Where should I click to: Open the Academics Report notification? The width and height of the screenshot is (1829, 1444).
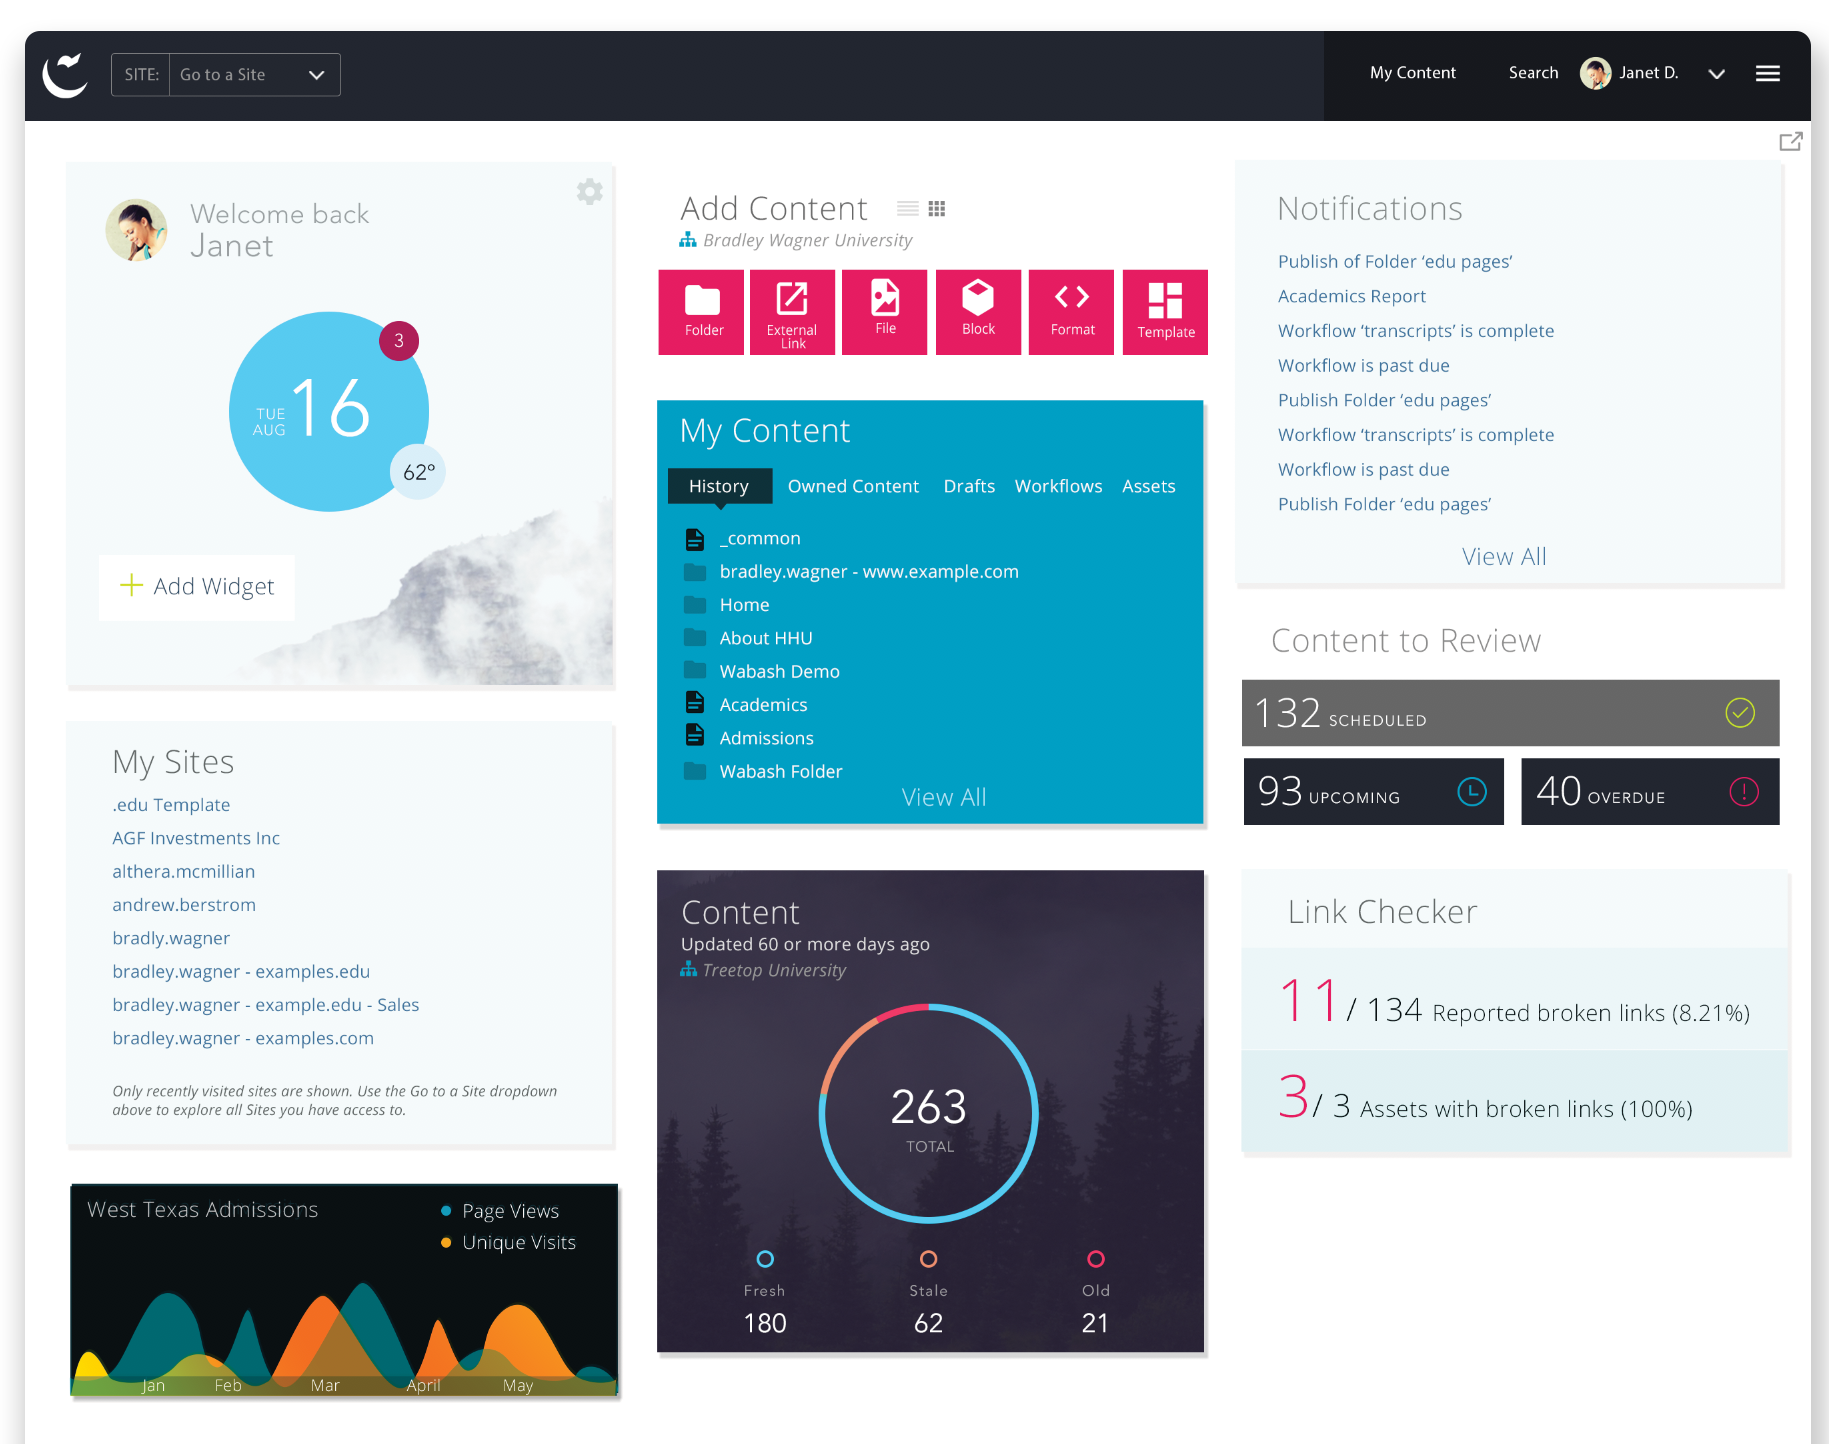click(x=1351, y=296)
